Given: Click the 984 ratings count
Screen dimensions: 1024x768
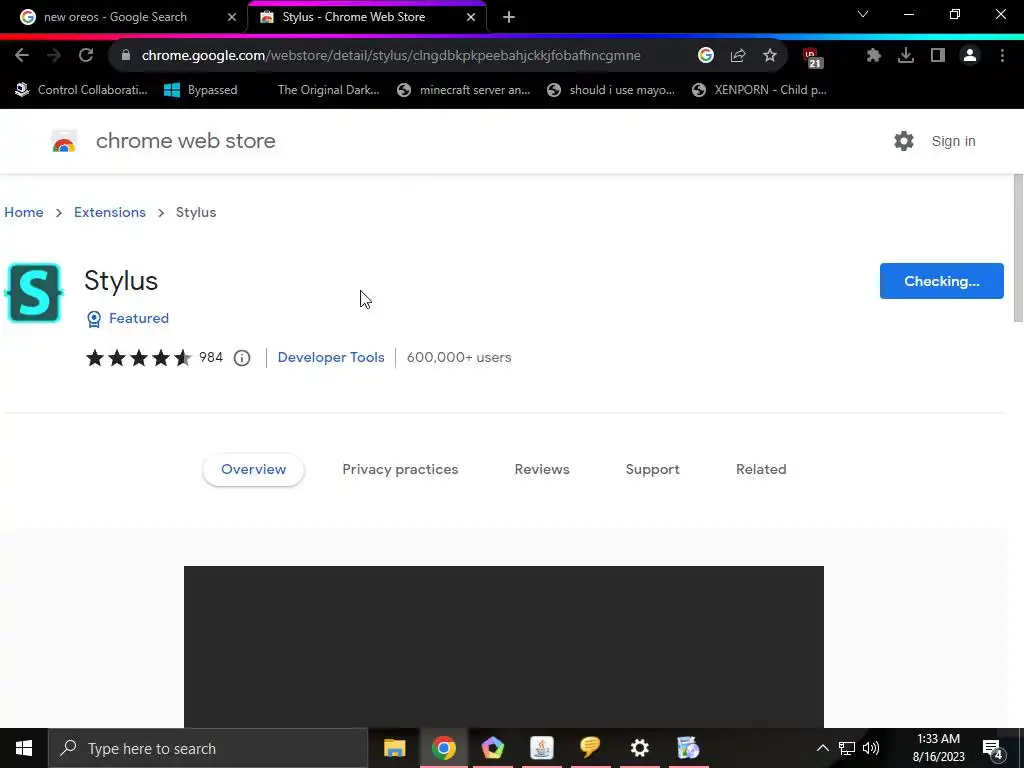Looking at the screenshot, I should tap(211, 357).
